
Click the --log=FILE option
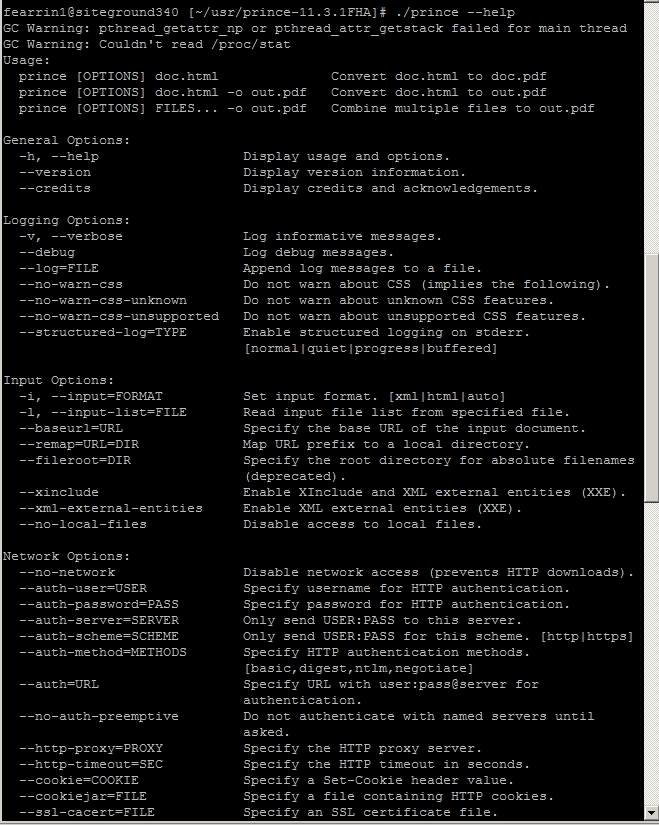point(58,268)
